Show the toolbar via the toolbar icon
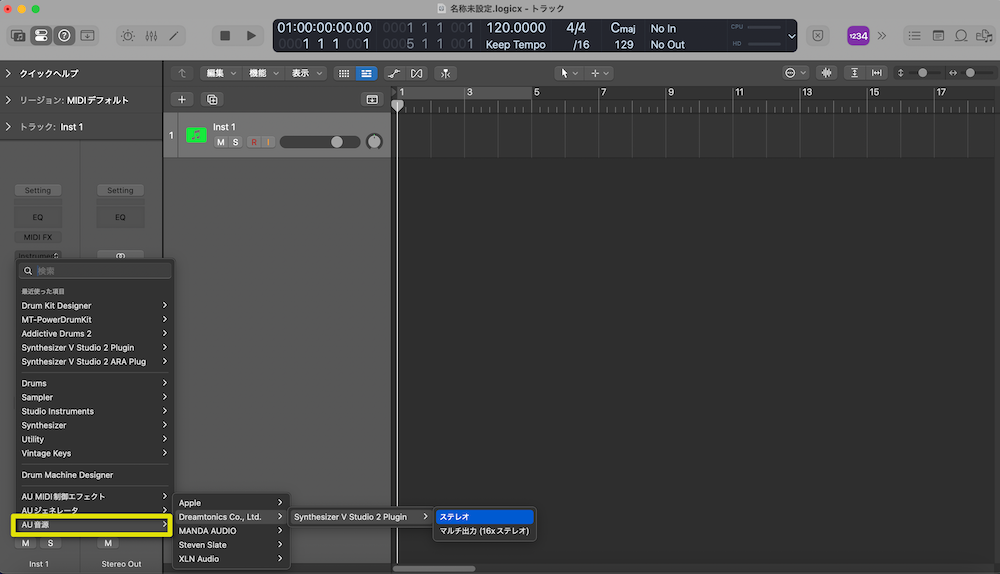This screenshot has height=574, width=1000. tap(87, 36)
